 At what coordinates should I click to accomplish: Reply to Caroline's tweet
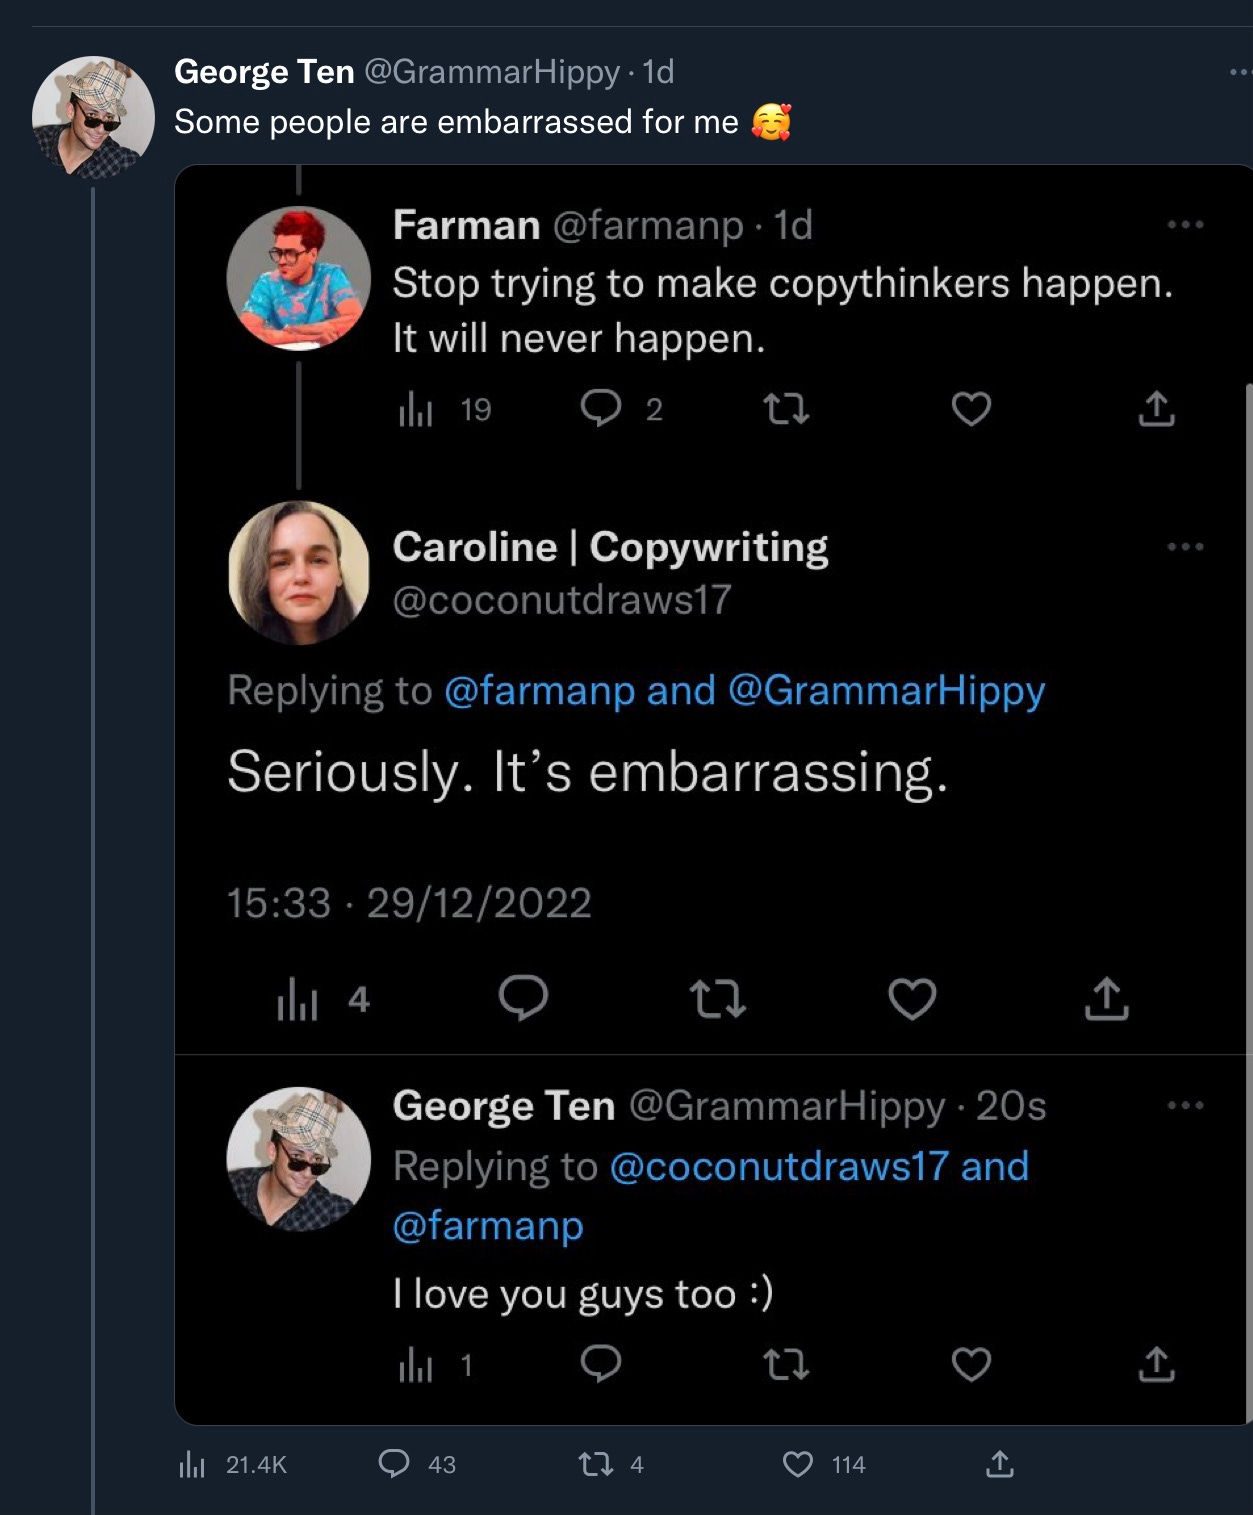[524, 998]
